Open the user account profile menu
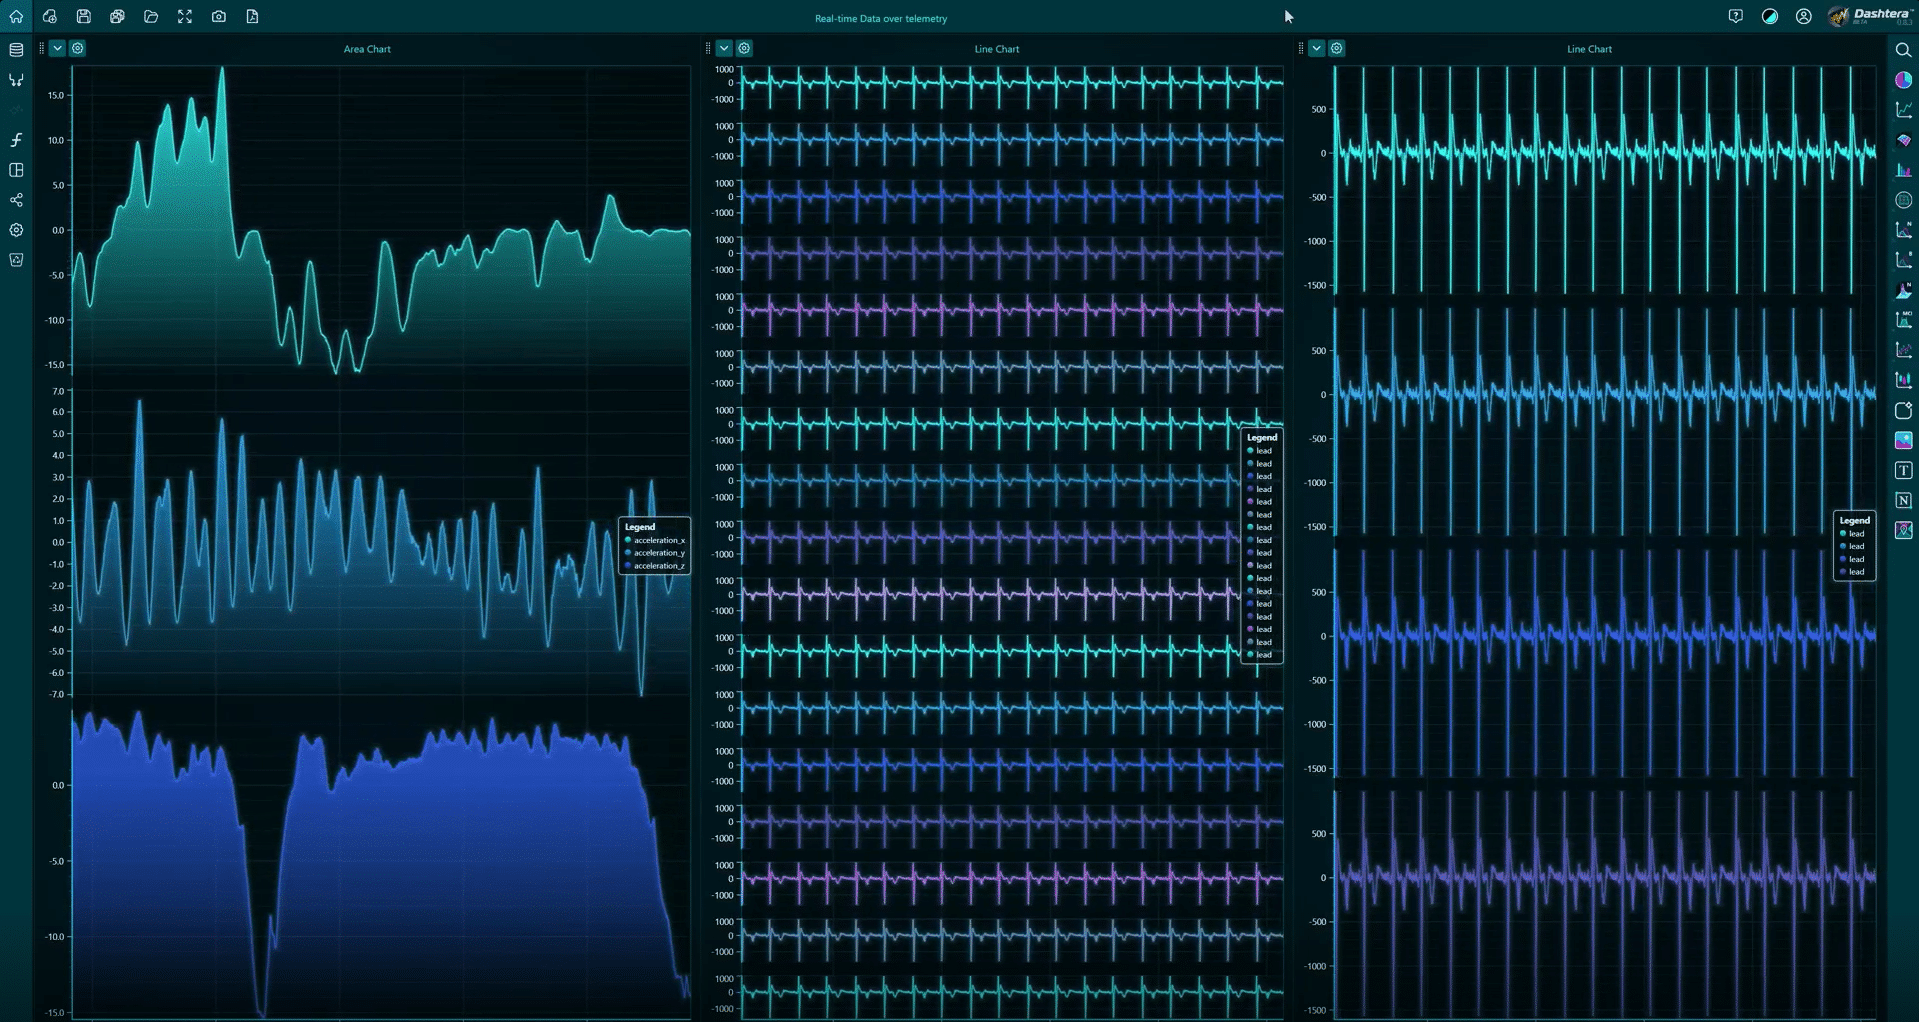1919x1022 pixels. [x=1803, y=17]
